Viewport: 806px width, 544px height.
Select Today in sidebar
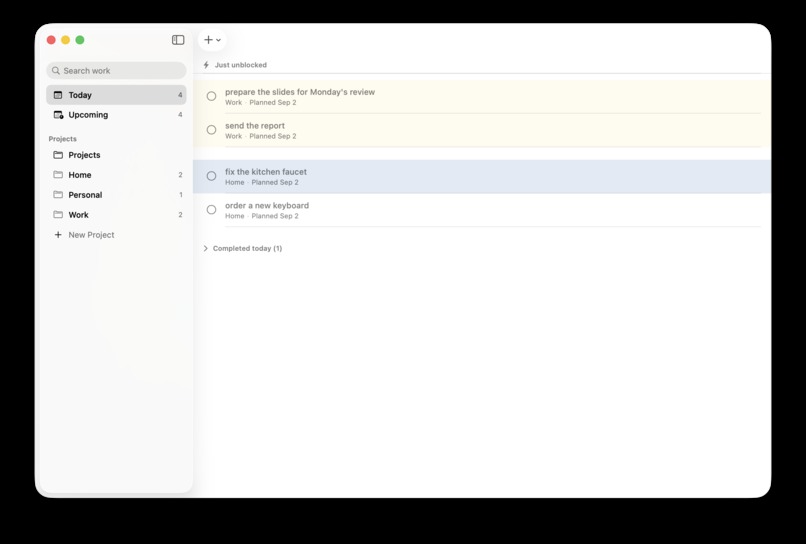click(x=116, y=95)
